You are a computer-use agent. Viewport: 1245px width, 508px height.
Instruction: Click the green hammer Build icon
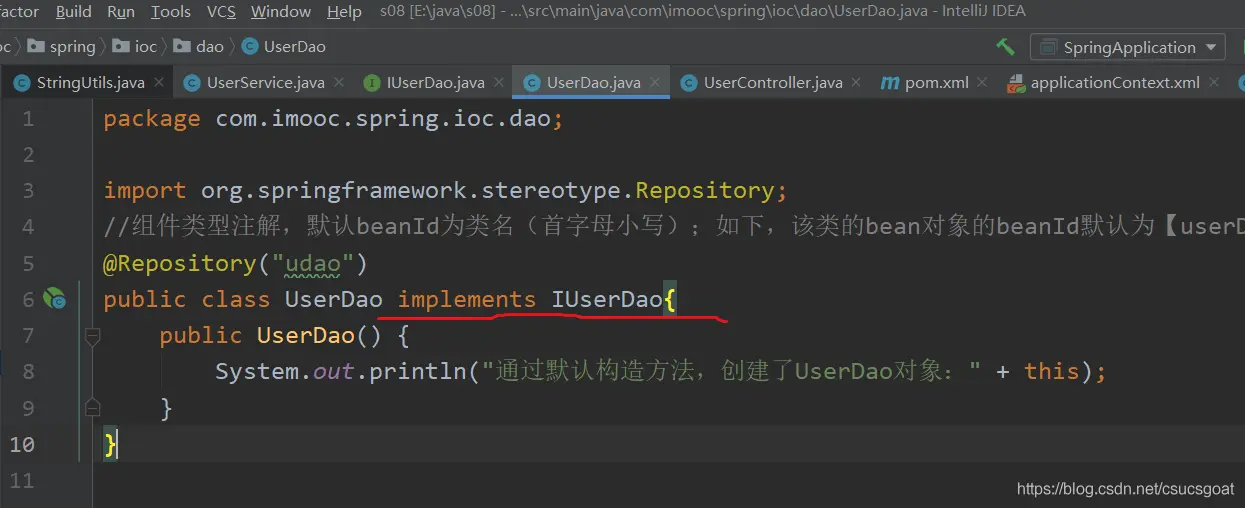tap(1006, 47)
